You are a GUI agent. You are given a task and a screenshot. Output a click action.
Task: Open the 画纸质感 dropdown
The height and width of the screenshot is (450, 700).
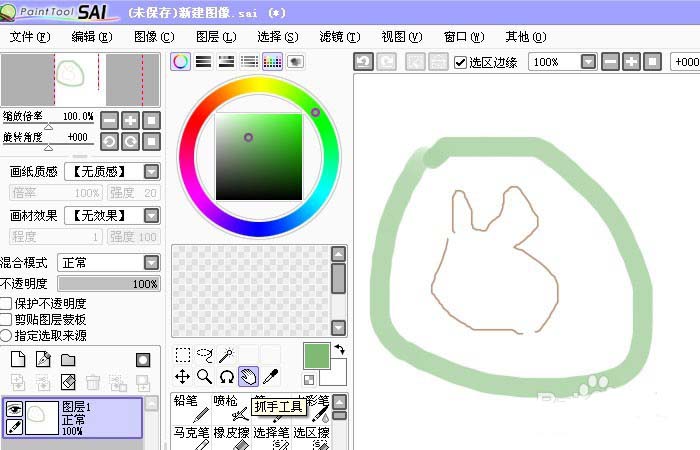point(152,171)
